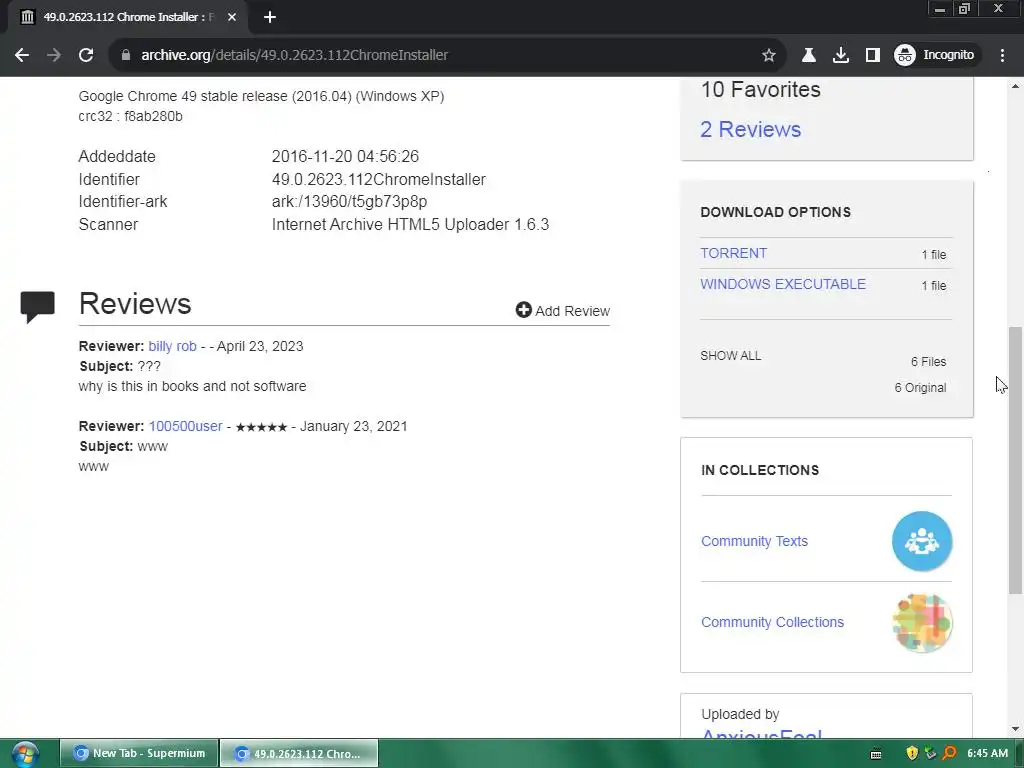Image resolution: width=1024 pixels, height=768 pixels.
Task: Bookmark this page with the star icon
Action: (769, 55)
